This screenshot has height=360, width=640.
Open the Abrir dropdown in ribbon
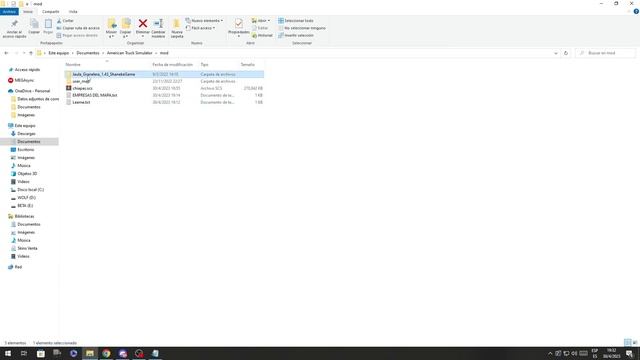261,20
